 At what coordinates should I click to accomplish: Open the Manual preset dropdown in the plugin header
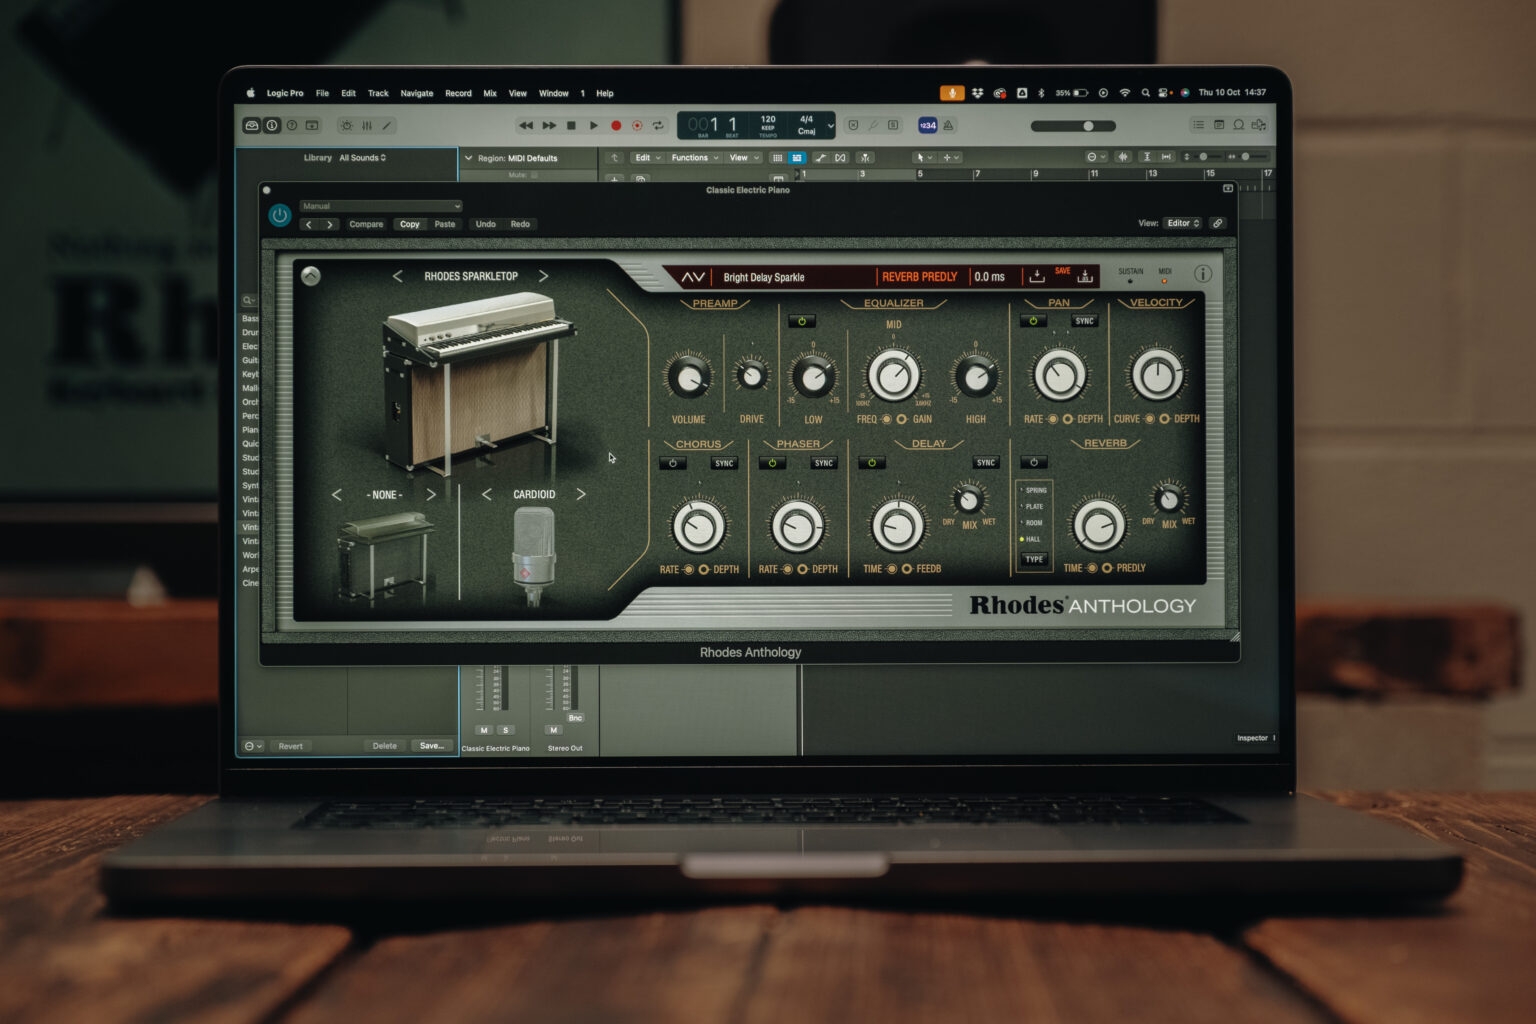381,206
